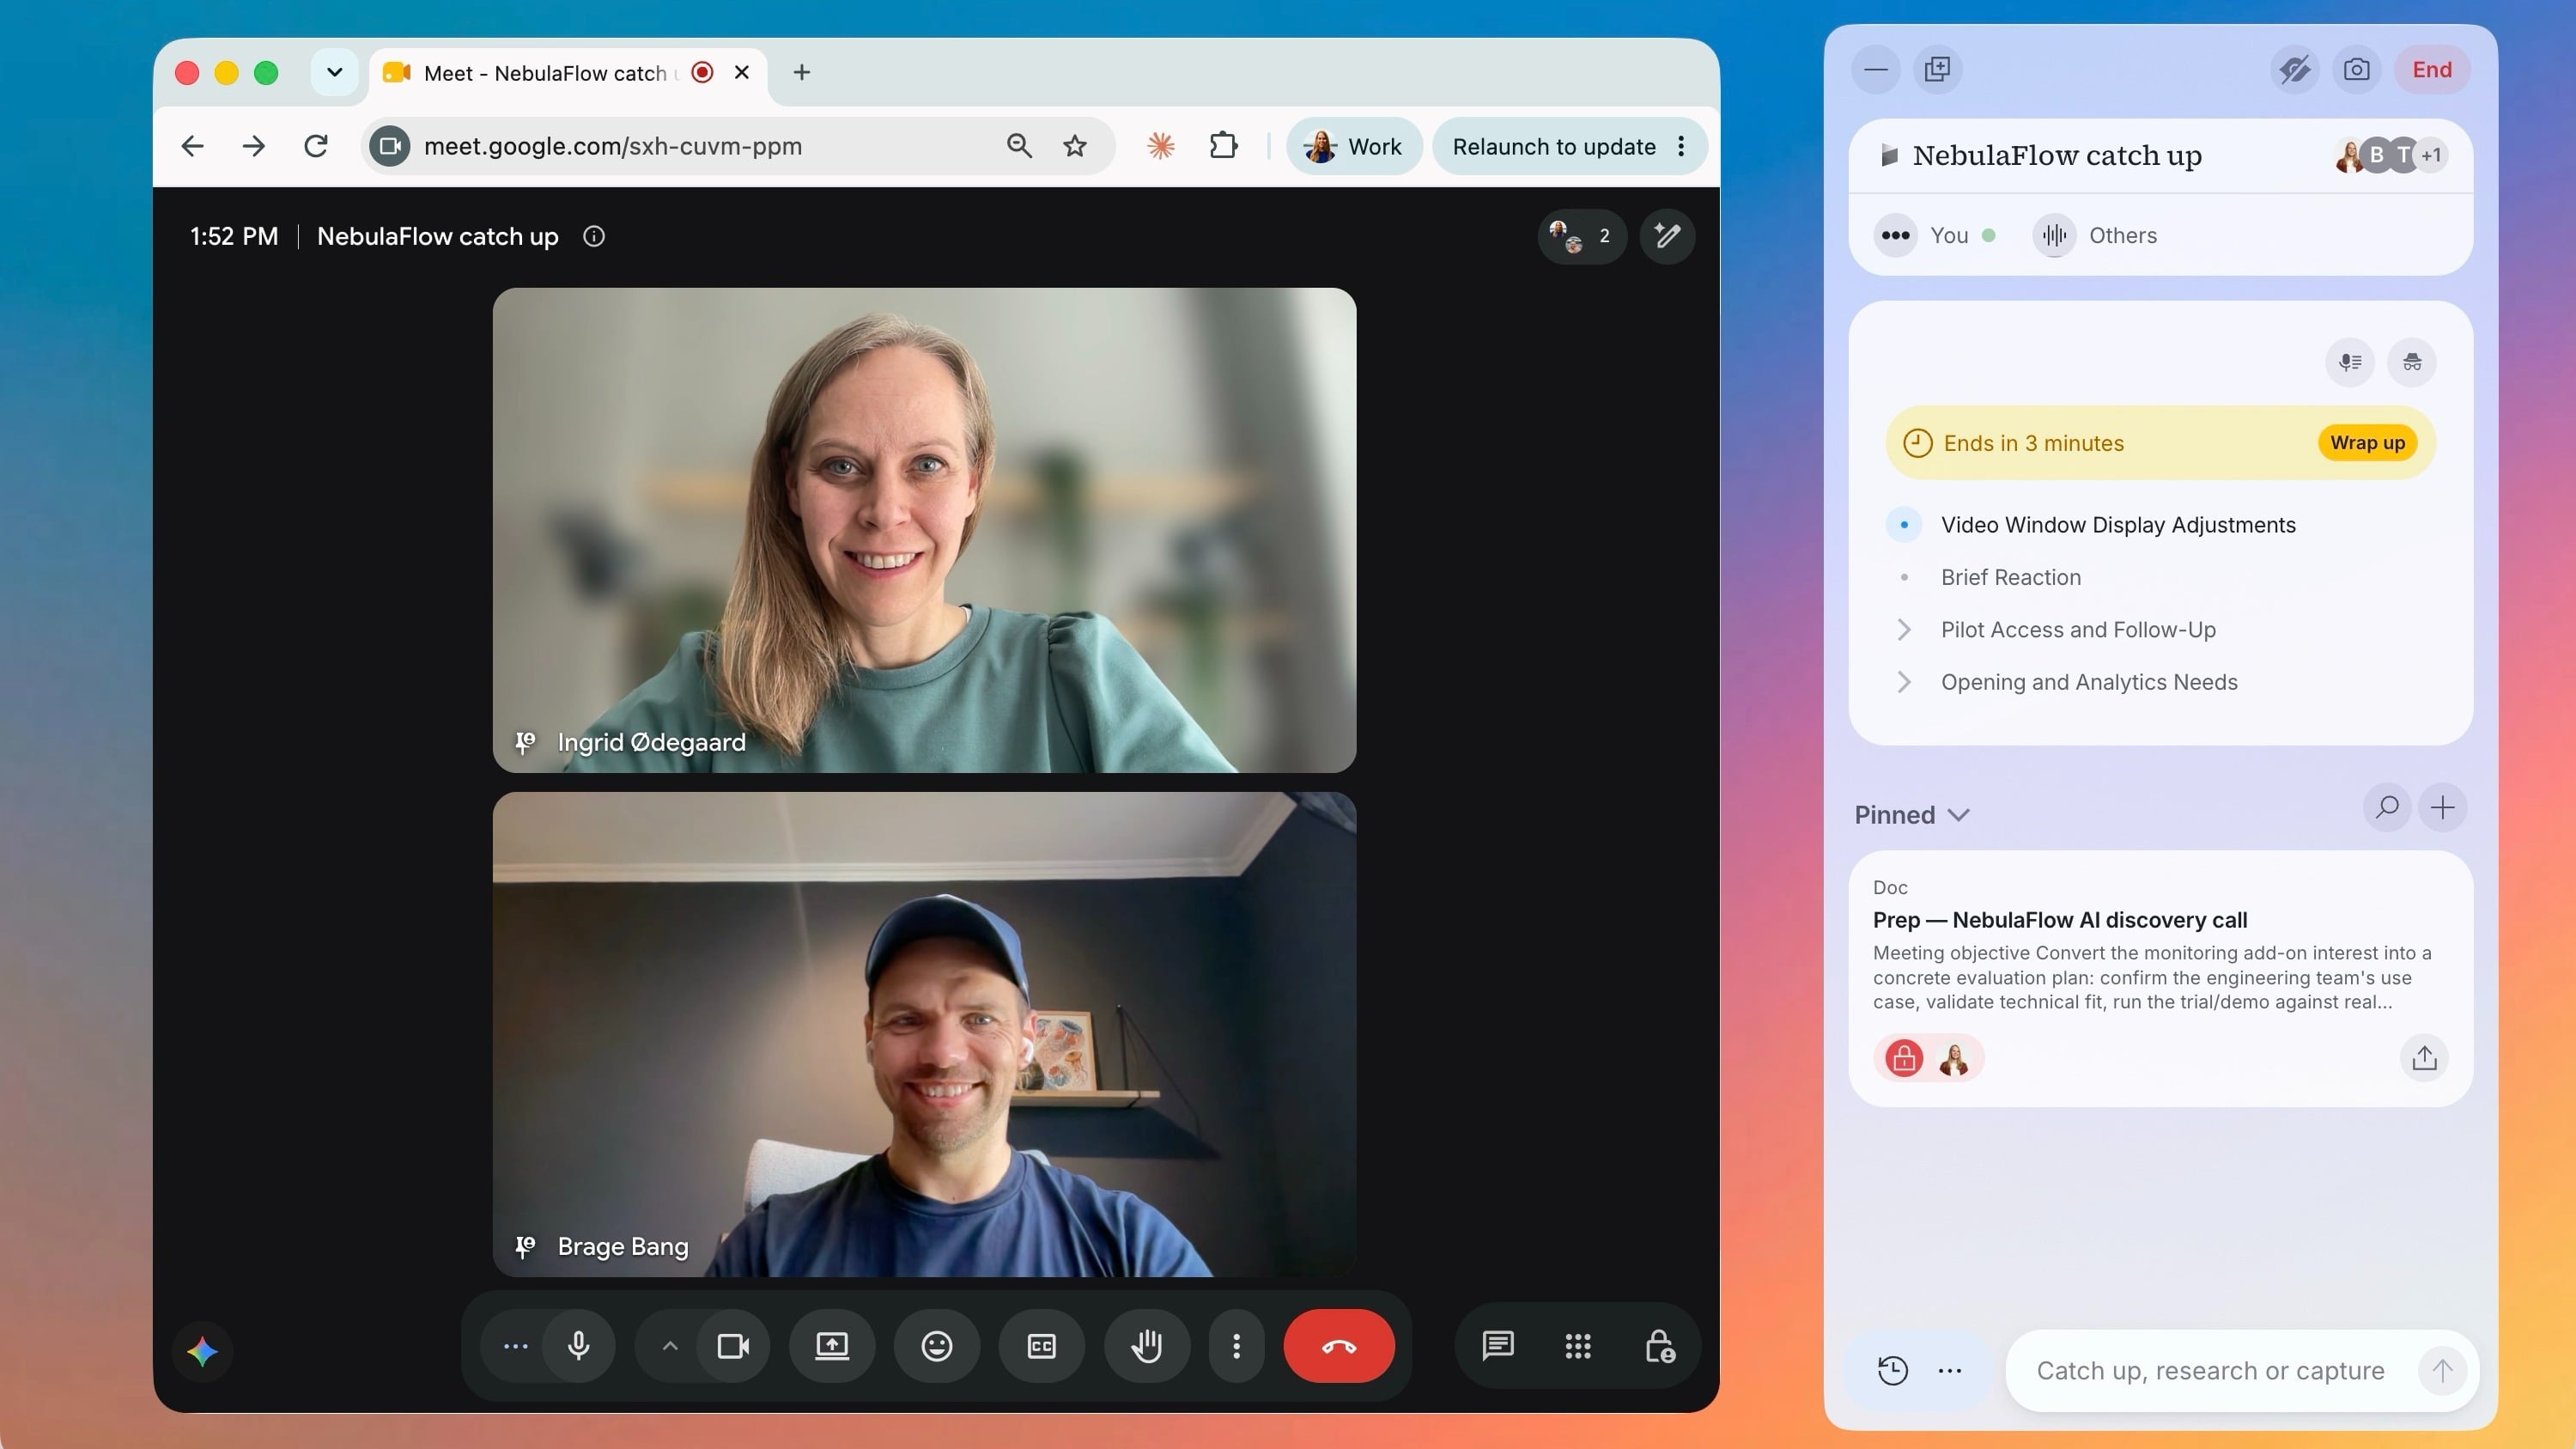Search pinned items with magnifier icon

point(2387,808)
